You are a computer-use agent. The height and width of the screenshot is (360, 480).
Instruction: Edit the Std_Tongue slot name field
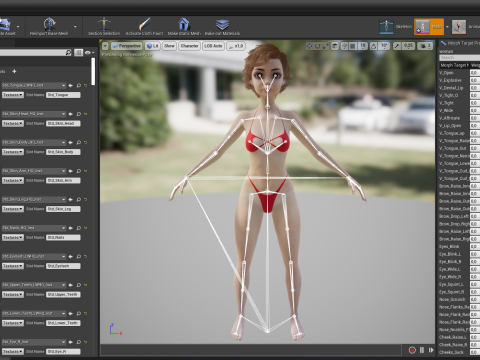pos(63,95)
